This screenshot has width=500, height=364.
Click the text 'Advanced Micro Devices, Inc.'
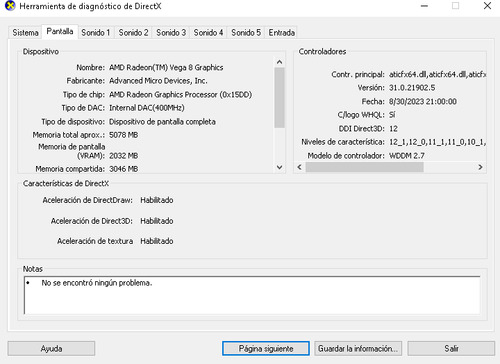(158, 81)
